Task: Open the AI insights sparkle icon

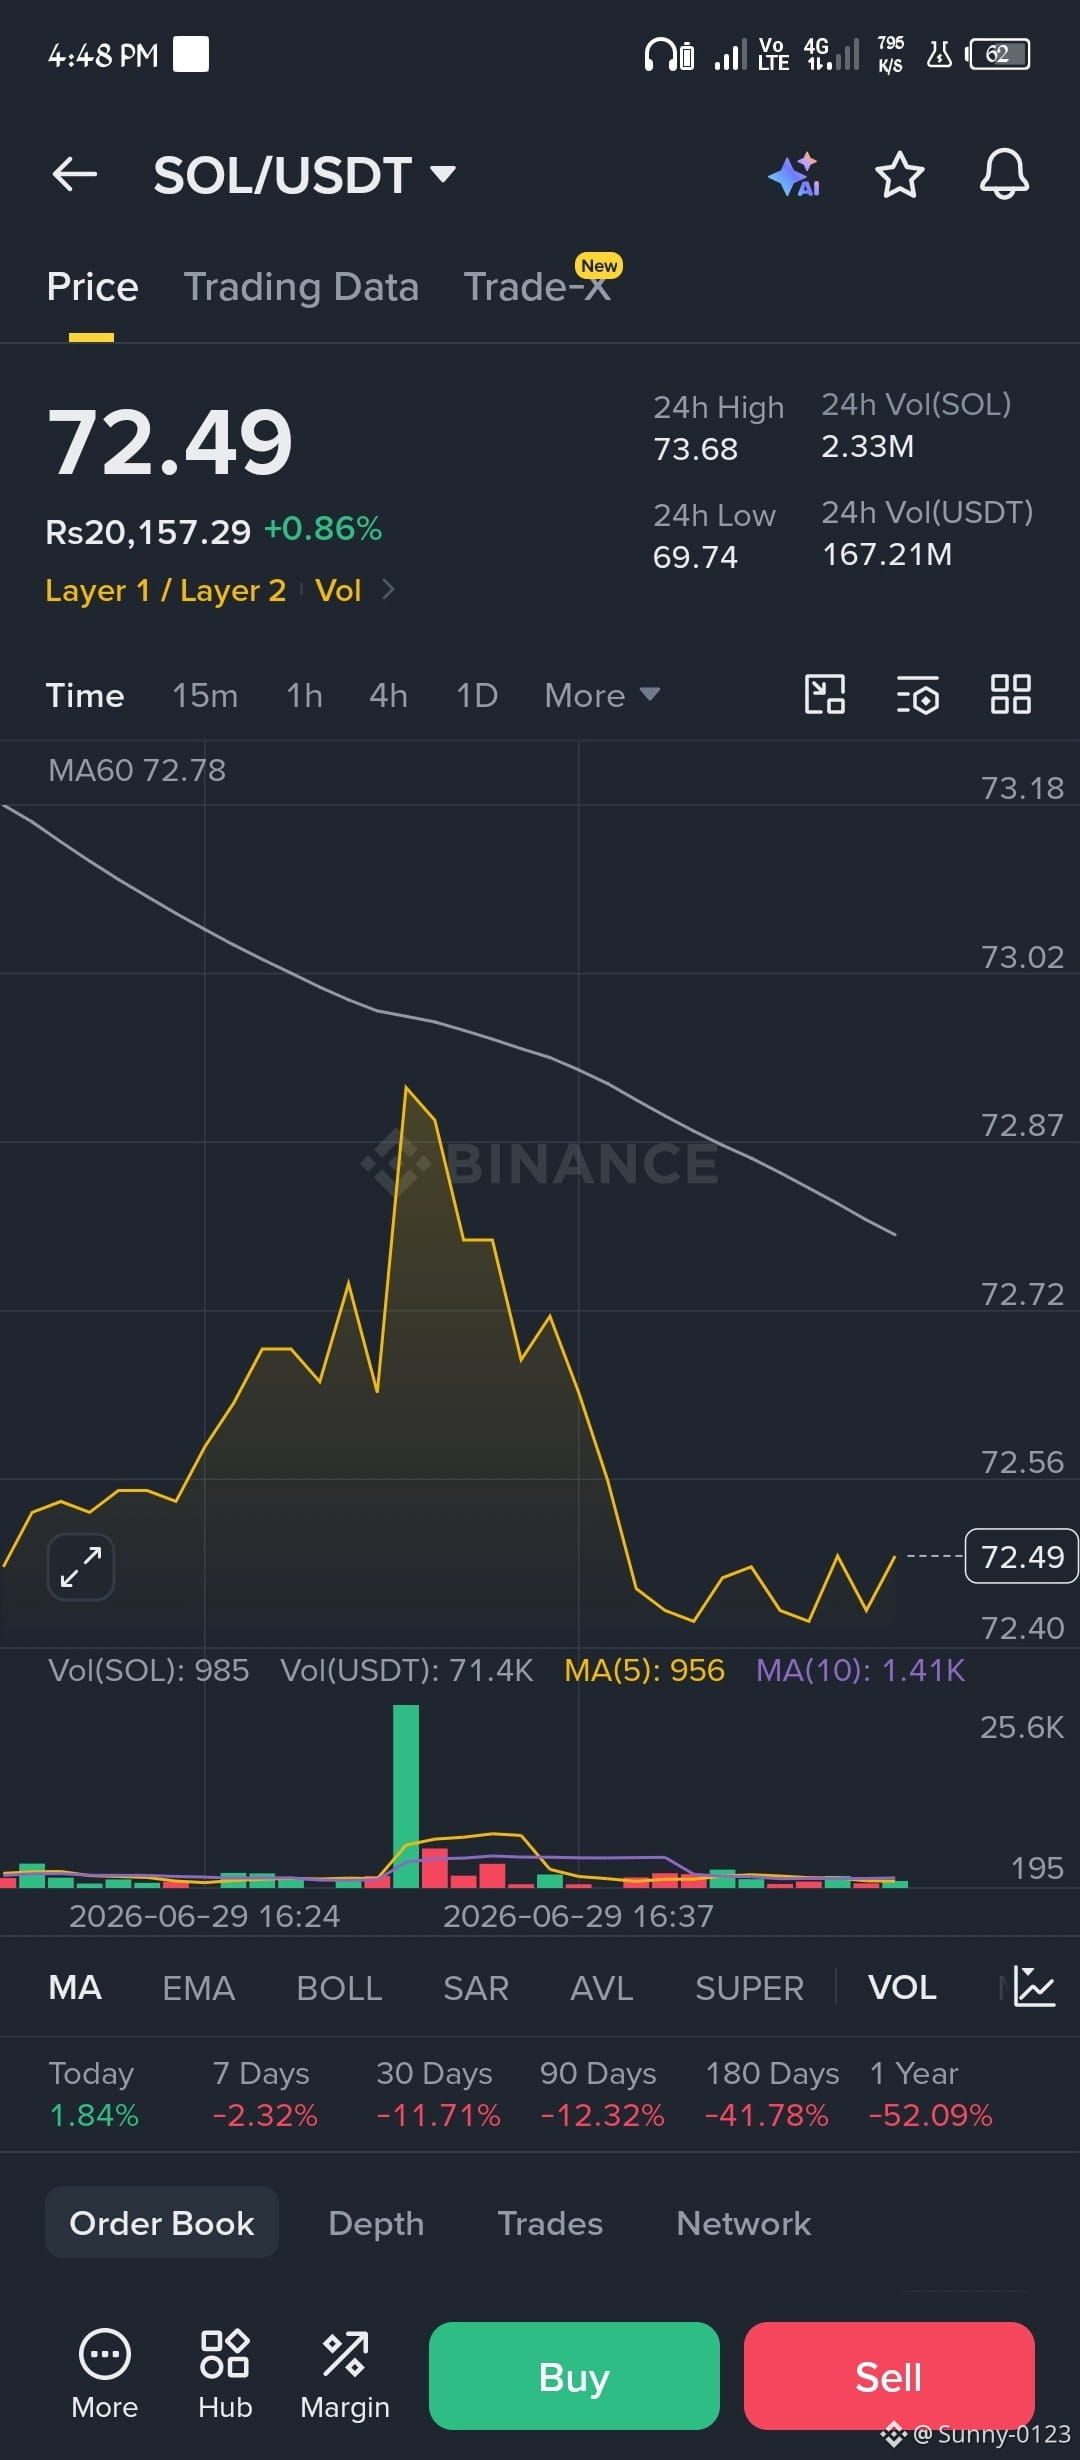Action: (795, 175)
